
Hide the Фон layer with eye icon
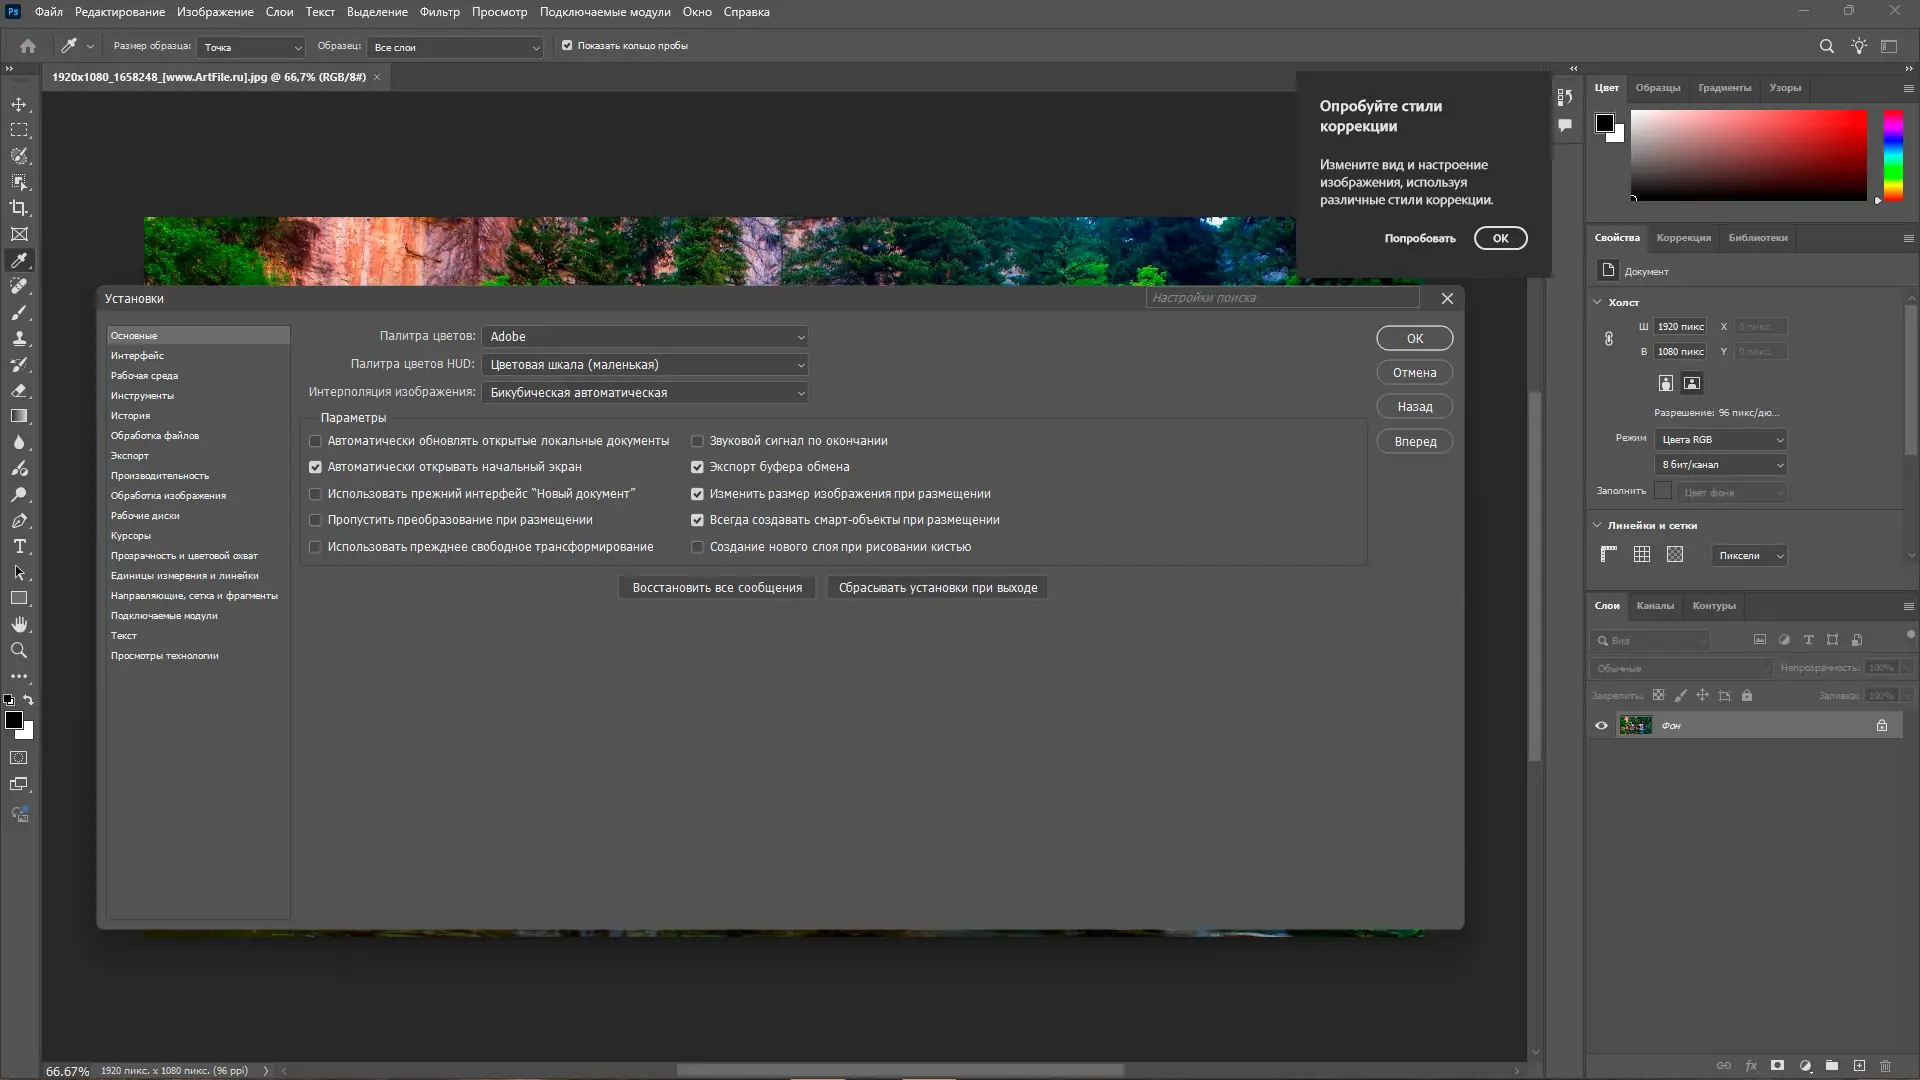point(1601,726)
